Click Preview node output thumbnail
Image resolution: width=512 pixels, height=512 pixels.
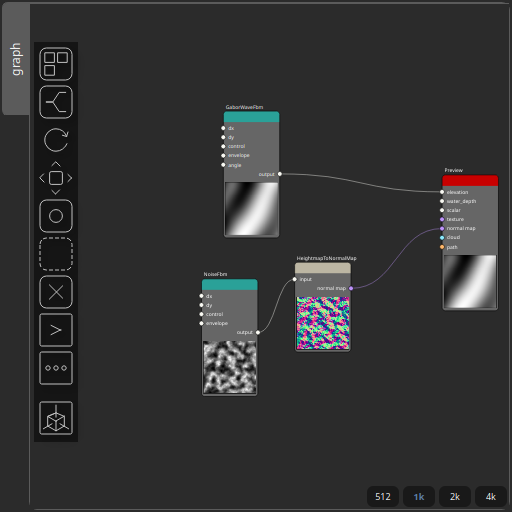coord(470,282)
